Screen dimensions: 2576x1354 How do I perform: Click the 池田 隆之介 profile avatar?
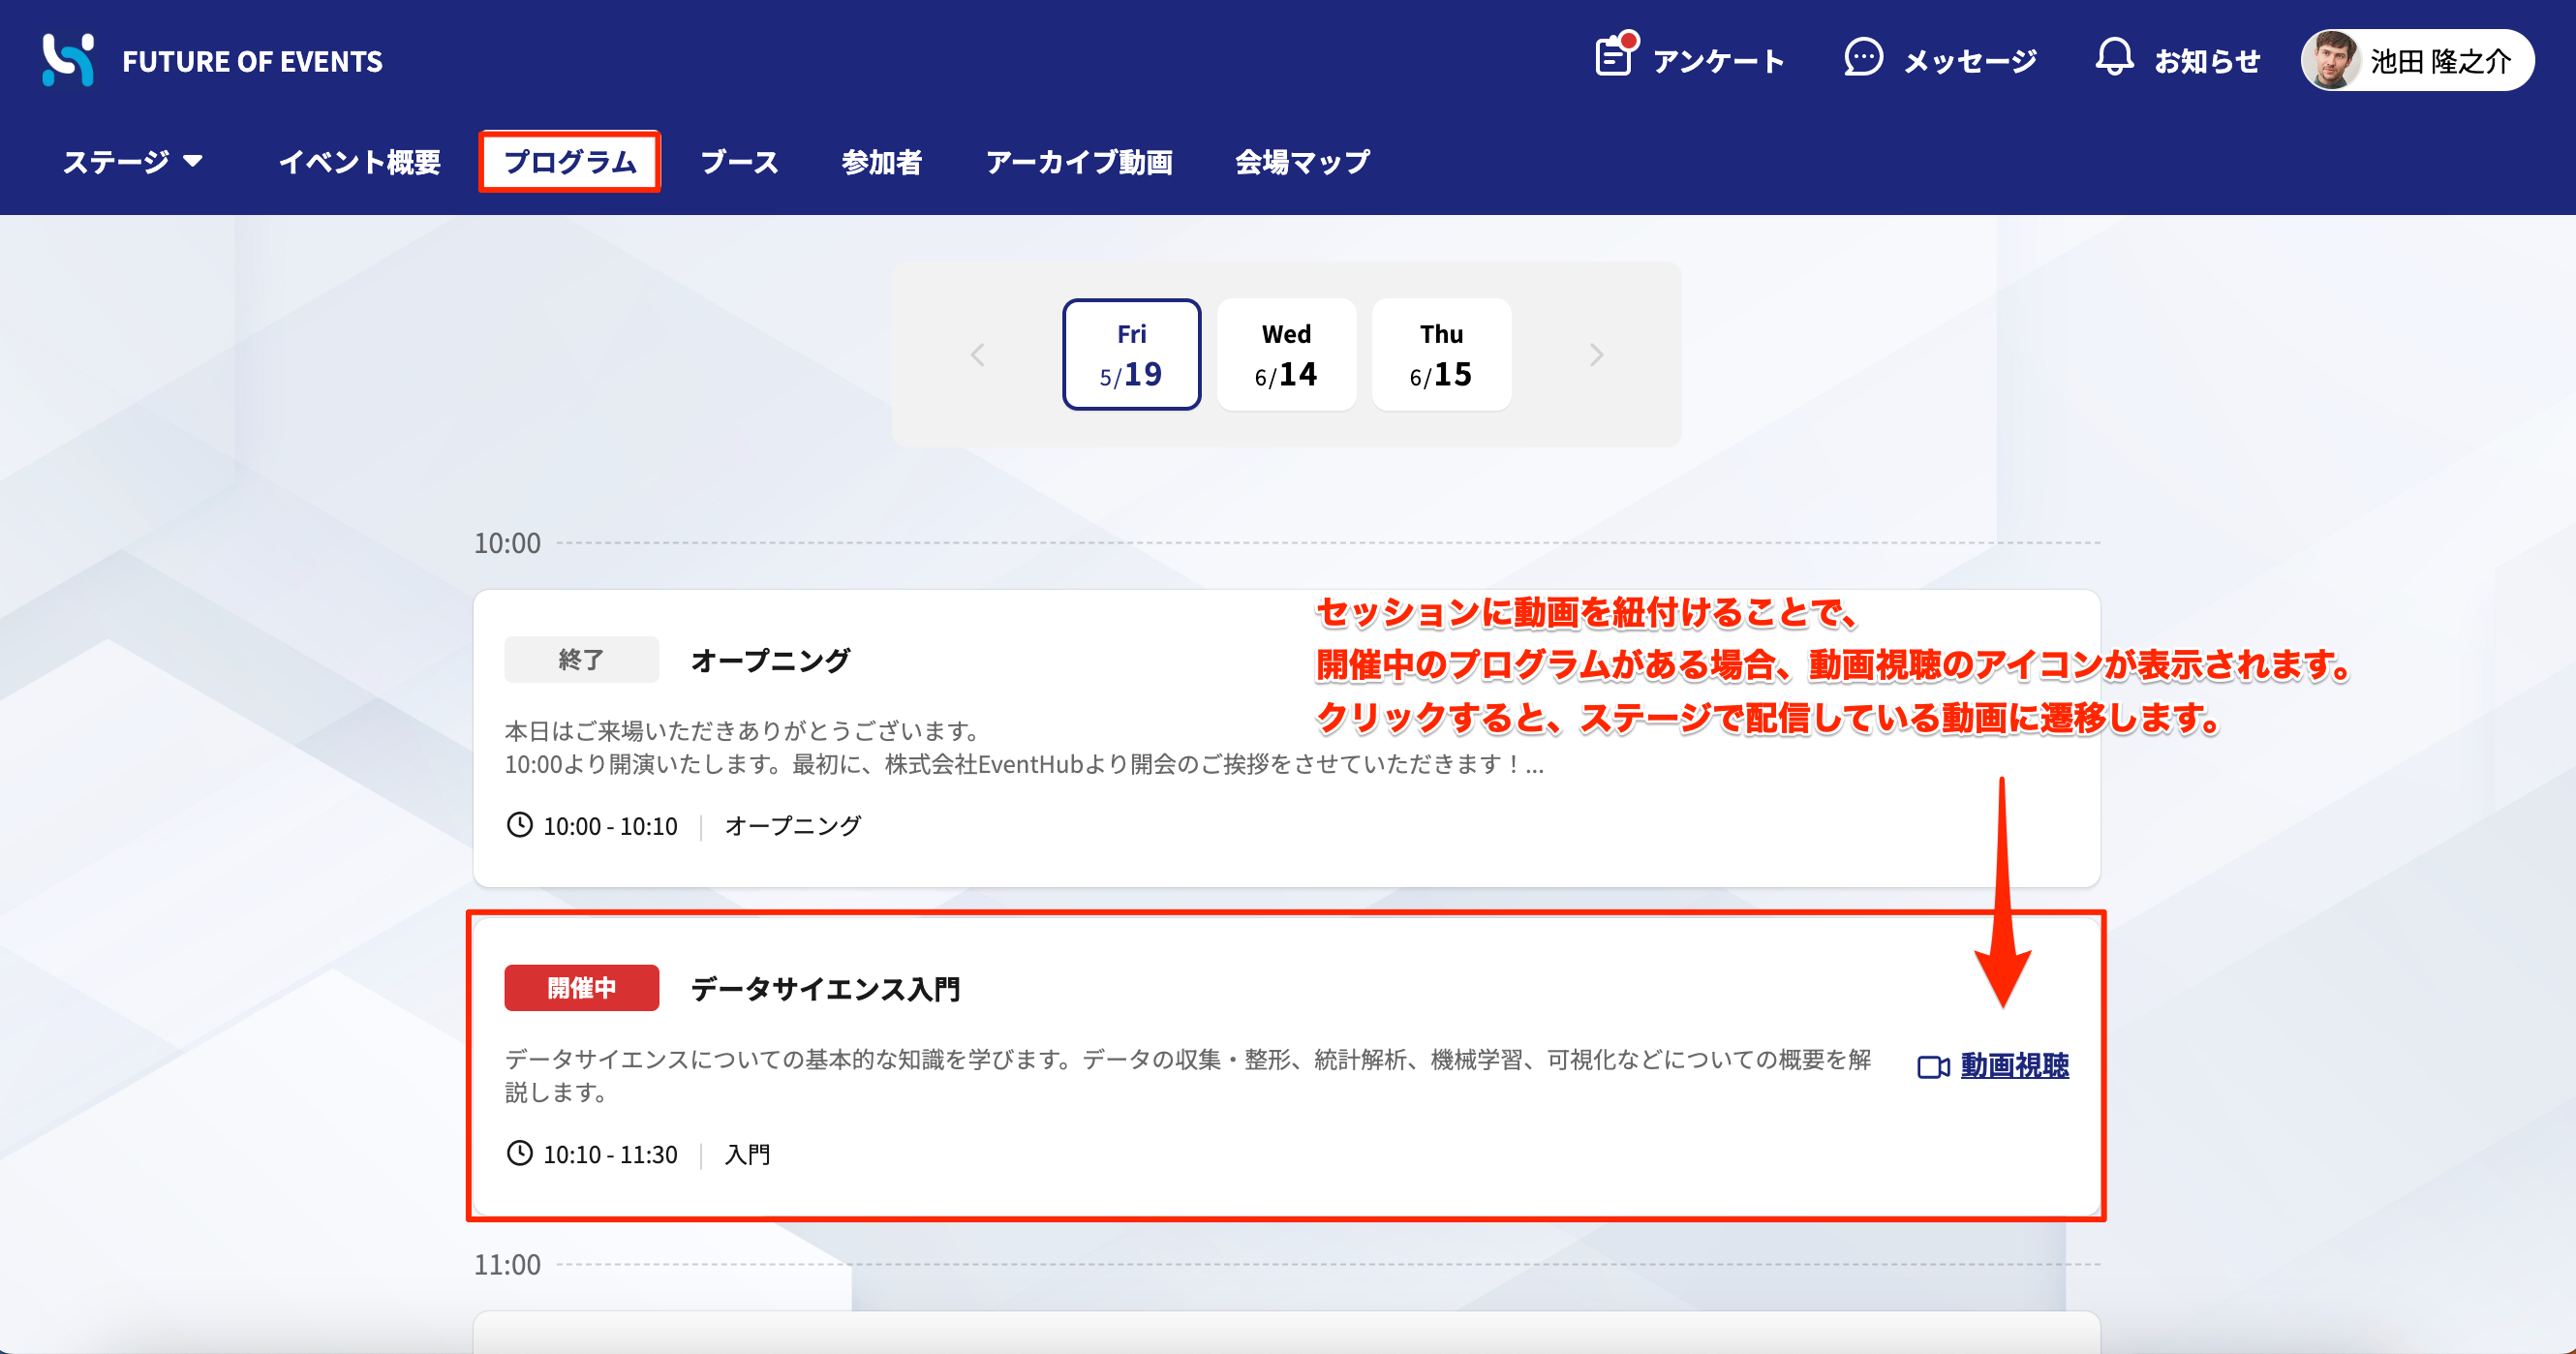tap(2331, 60)
